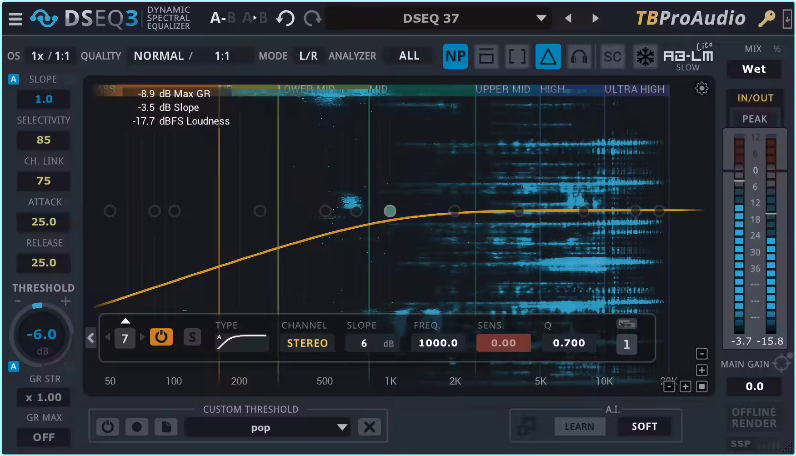
Task: Change the MIX Wet setting
Action: pos(754,69)
